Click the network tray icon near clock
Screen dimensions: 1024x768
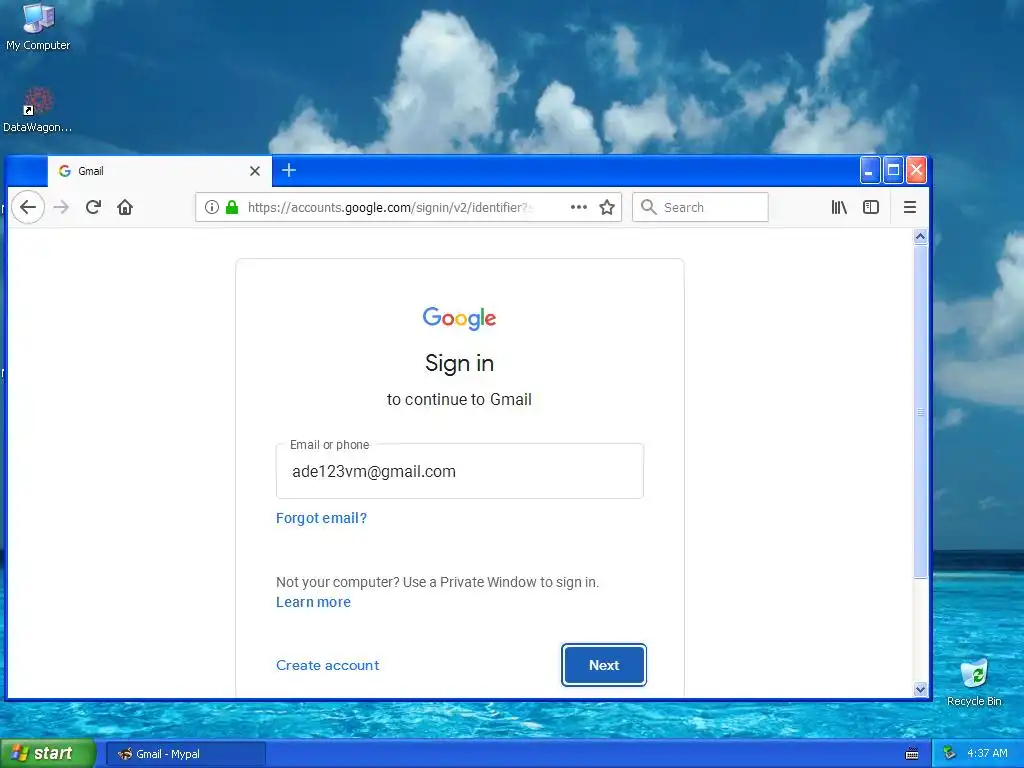(949, 753)
